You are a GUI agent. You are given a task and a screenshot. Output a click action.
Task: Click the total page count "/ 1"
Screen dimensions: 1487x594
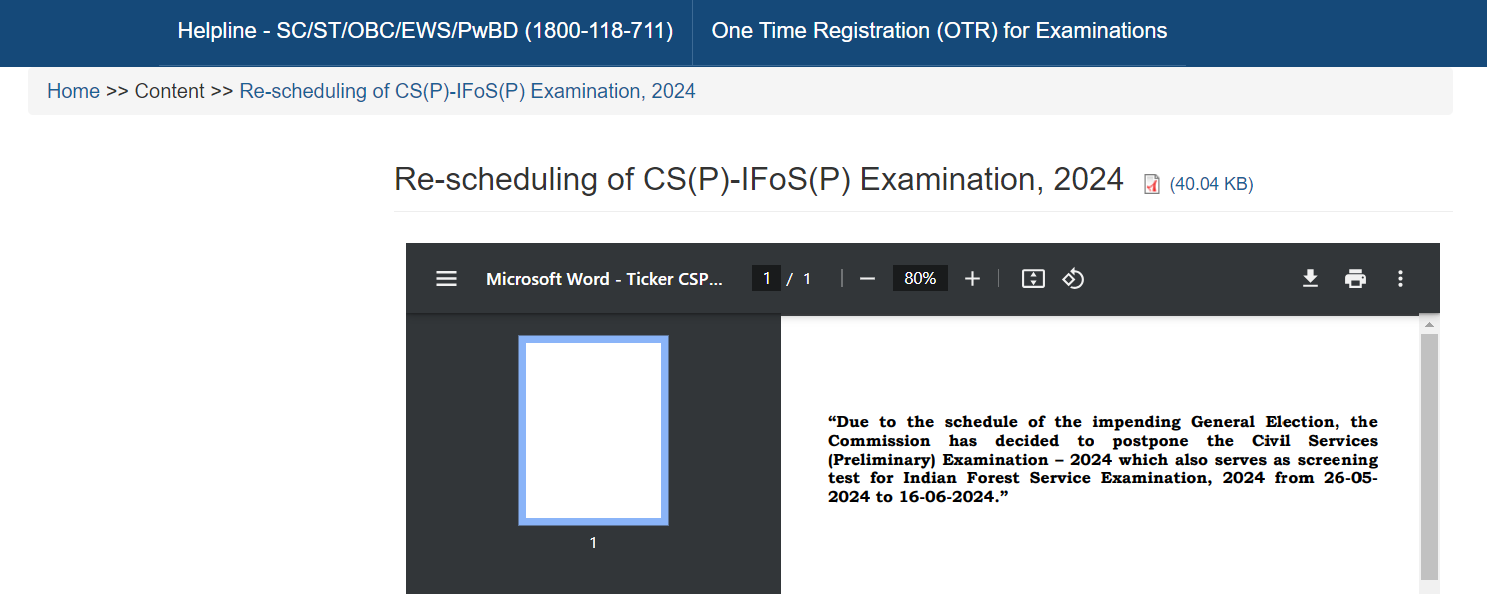click(799, 279)
